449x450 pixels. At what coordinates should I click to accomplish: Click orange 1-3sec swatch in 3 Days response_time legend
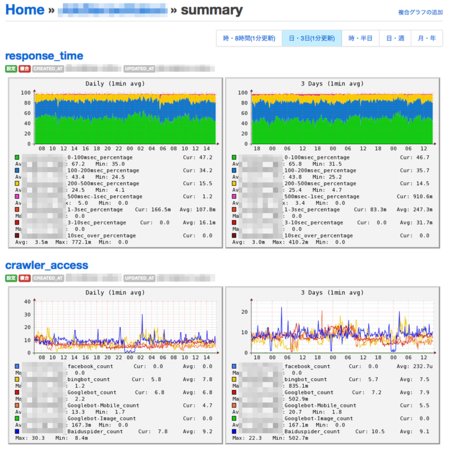(234, 209)
